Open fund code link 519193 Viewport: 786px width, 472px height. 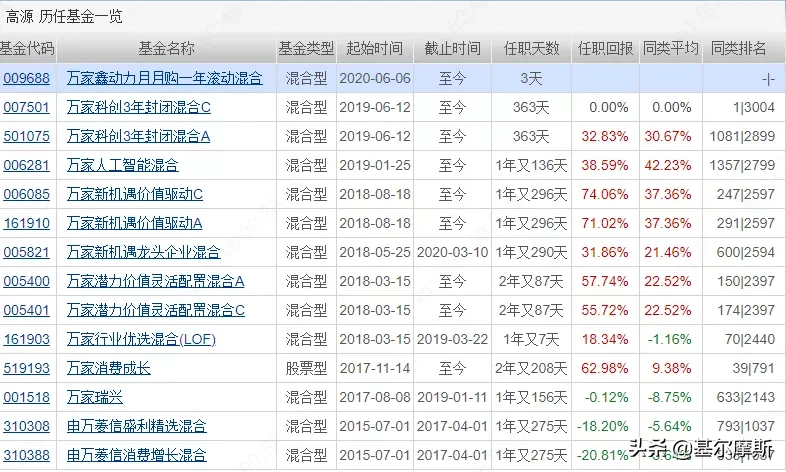[27, 368]
